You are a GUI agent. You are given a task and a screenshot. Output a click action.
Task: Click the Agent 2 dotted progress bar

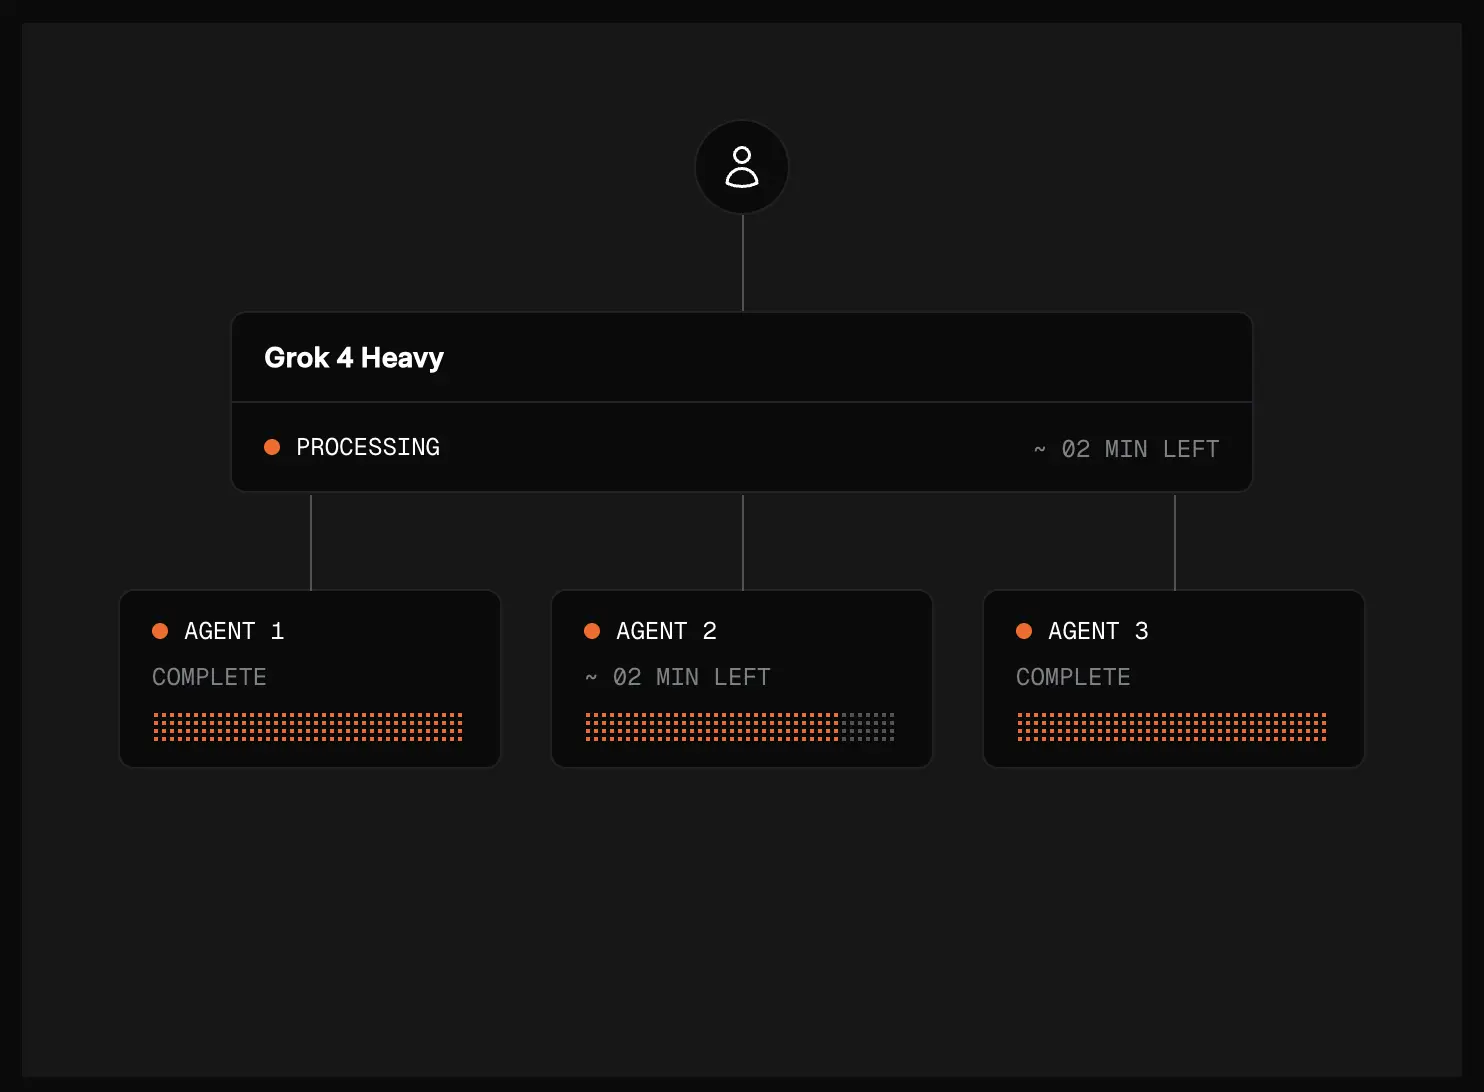coord(740,727)
